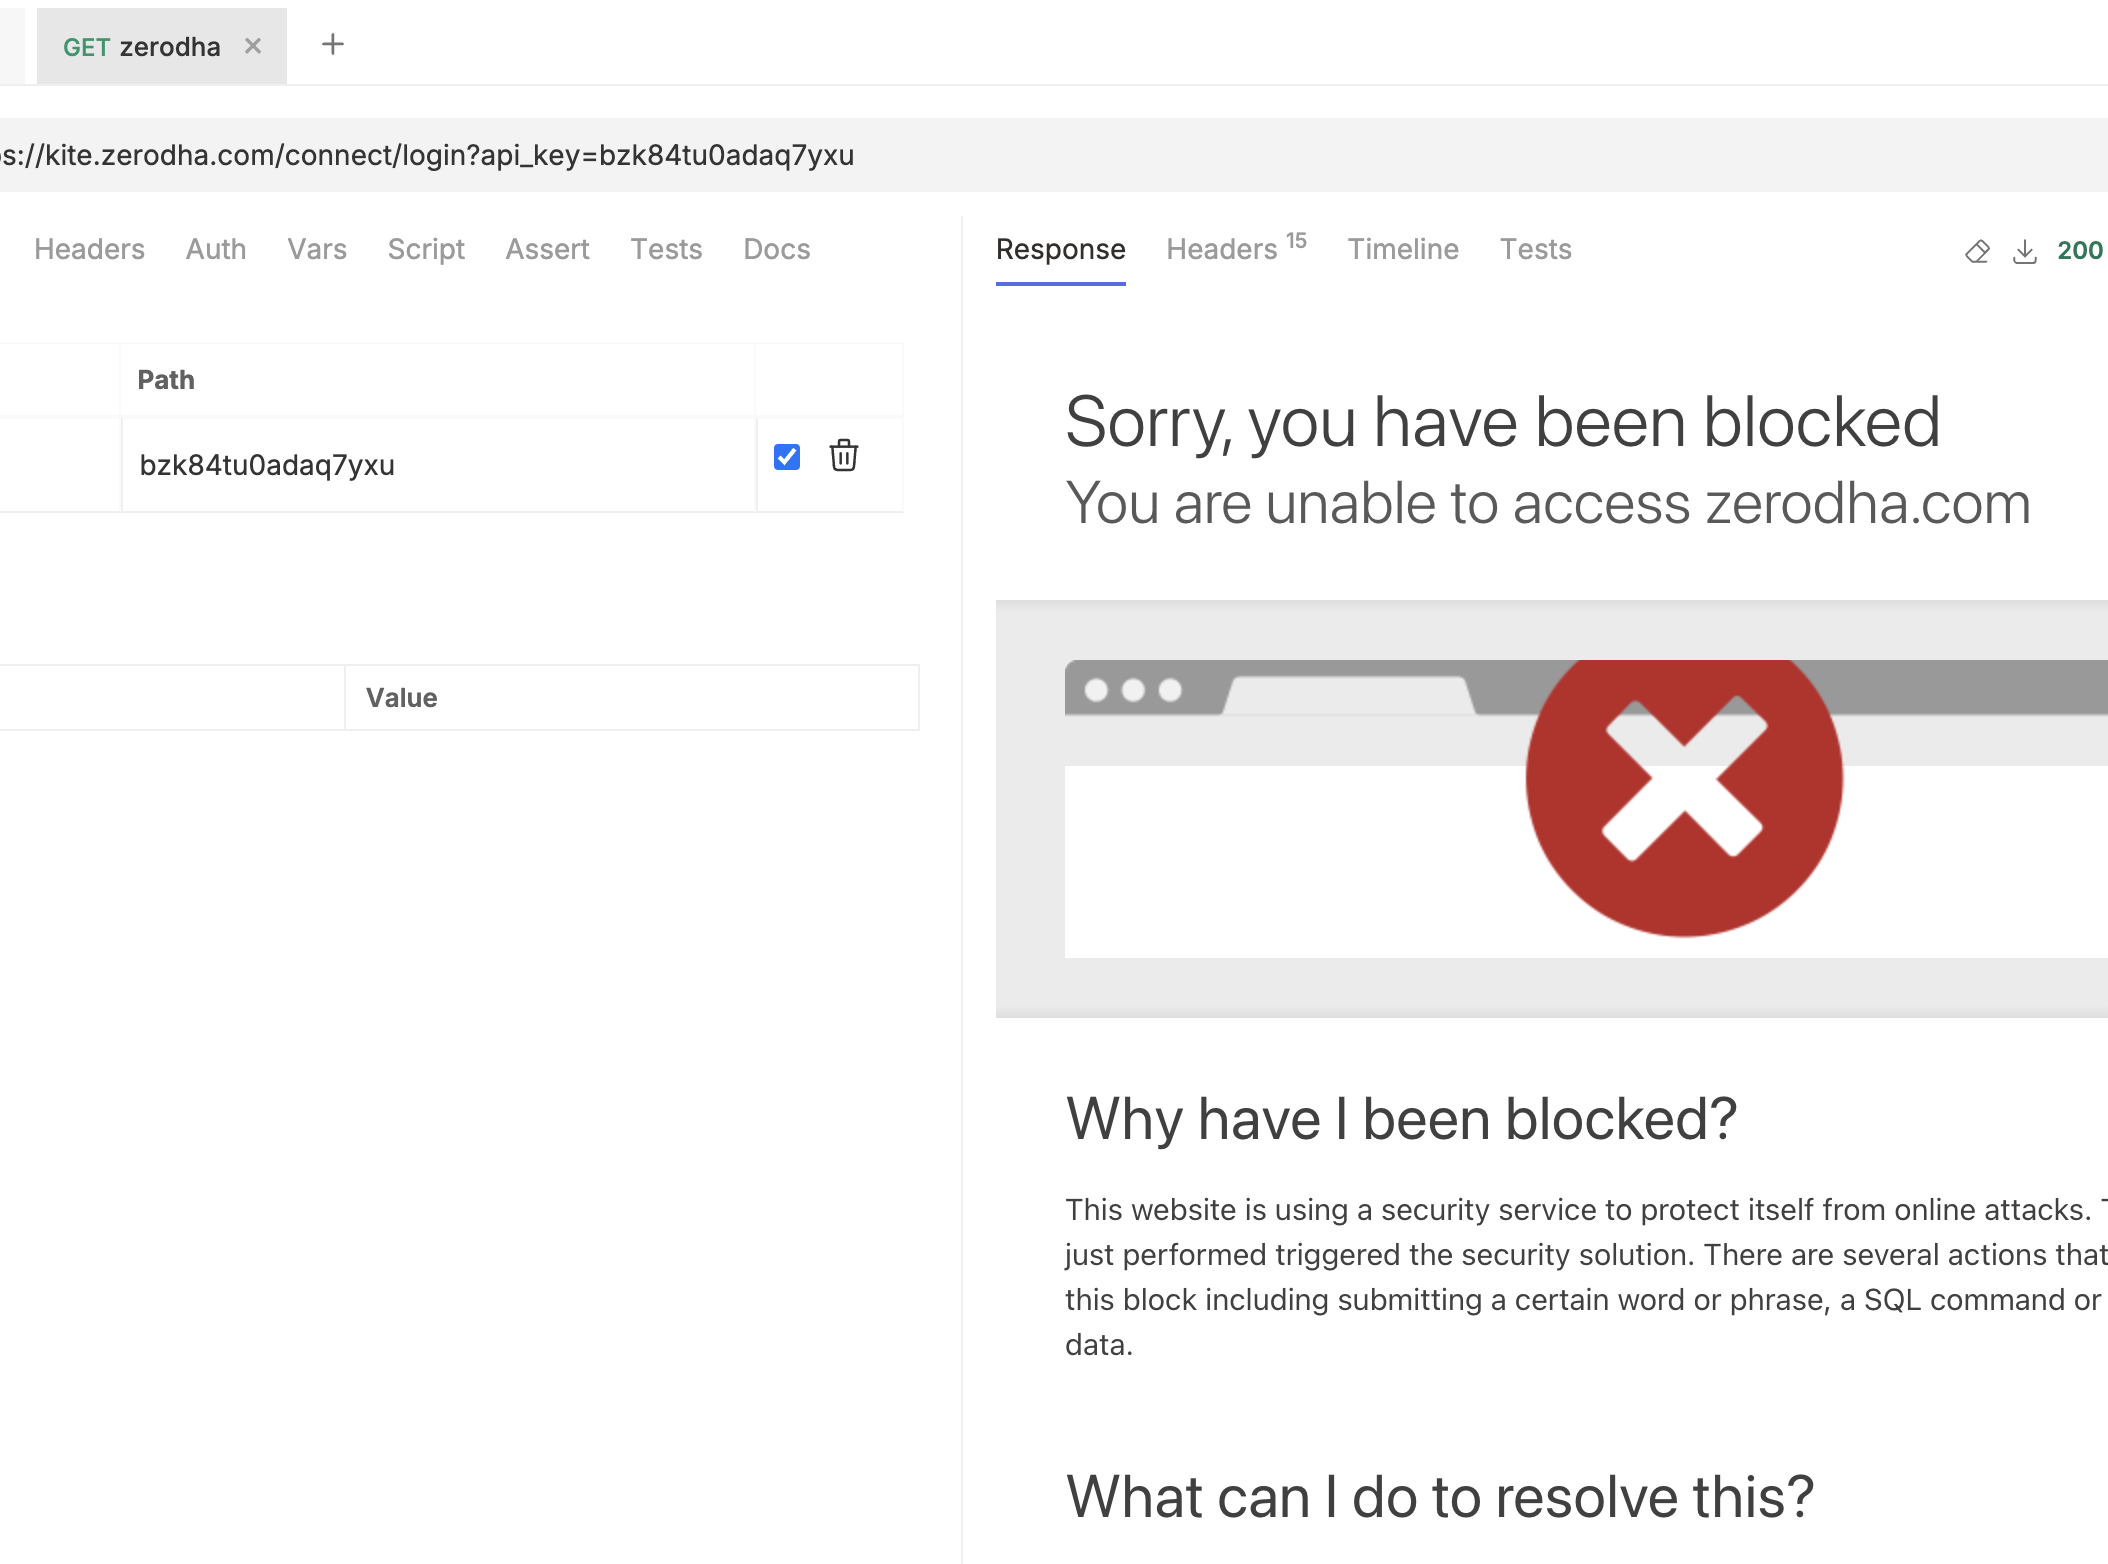Image resolution: width=2108 pixels, height=1564 pixels.
Task: Untick the bzk84tu0adaq7yxu param checkbox
Action: 787,457
